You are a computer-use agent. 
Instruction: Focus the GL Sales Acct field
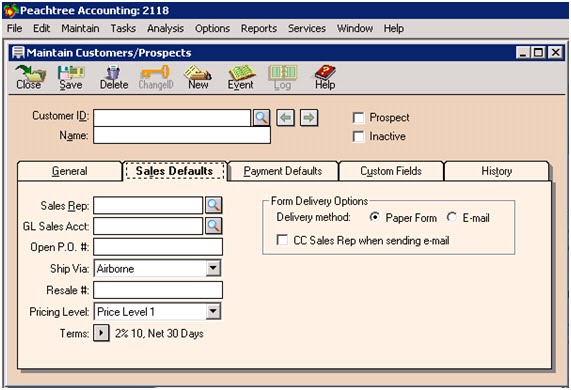tap(148, 226)
